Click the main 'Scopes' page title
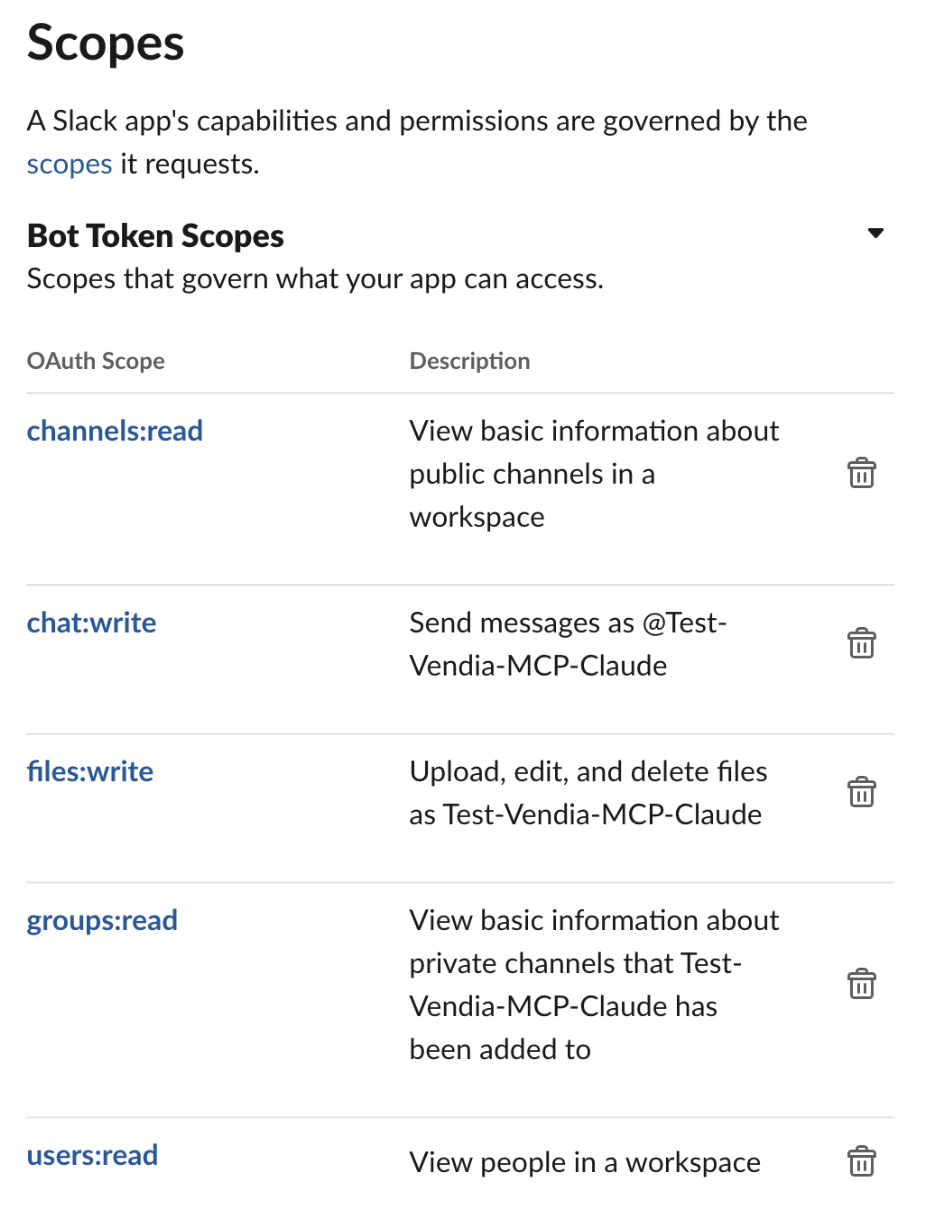 click(x=105, y=44)
